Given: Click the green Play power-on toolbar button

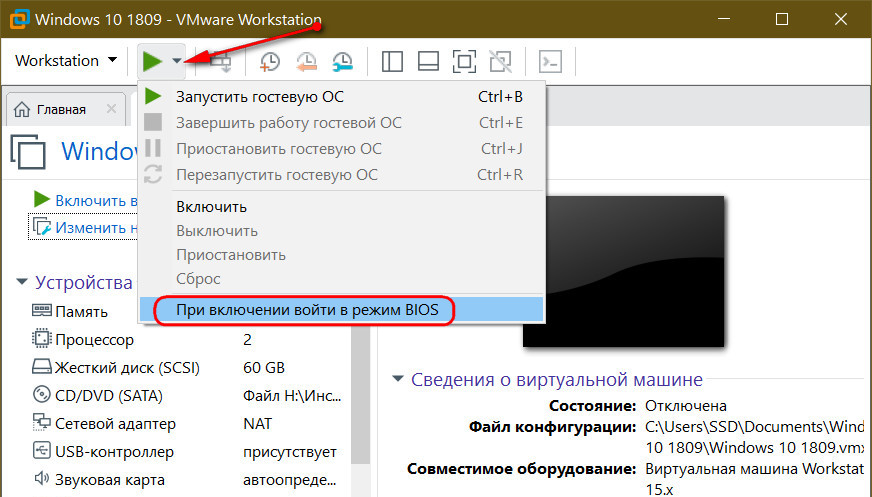Looking at the screenshot, I should click(152, 61).
